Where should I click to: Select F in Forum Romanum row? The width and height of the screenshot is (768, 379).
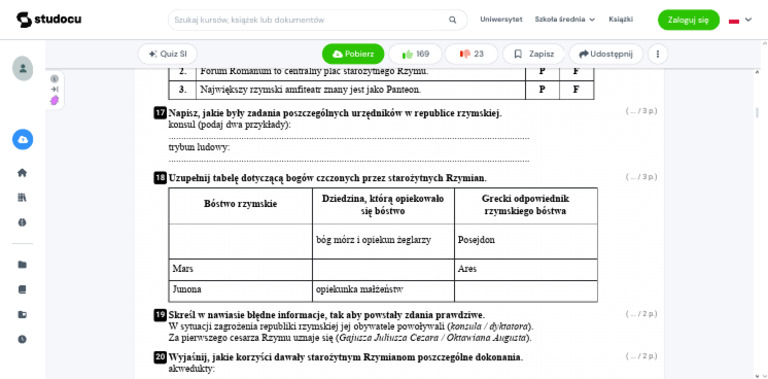coord(576,72)
